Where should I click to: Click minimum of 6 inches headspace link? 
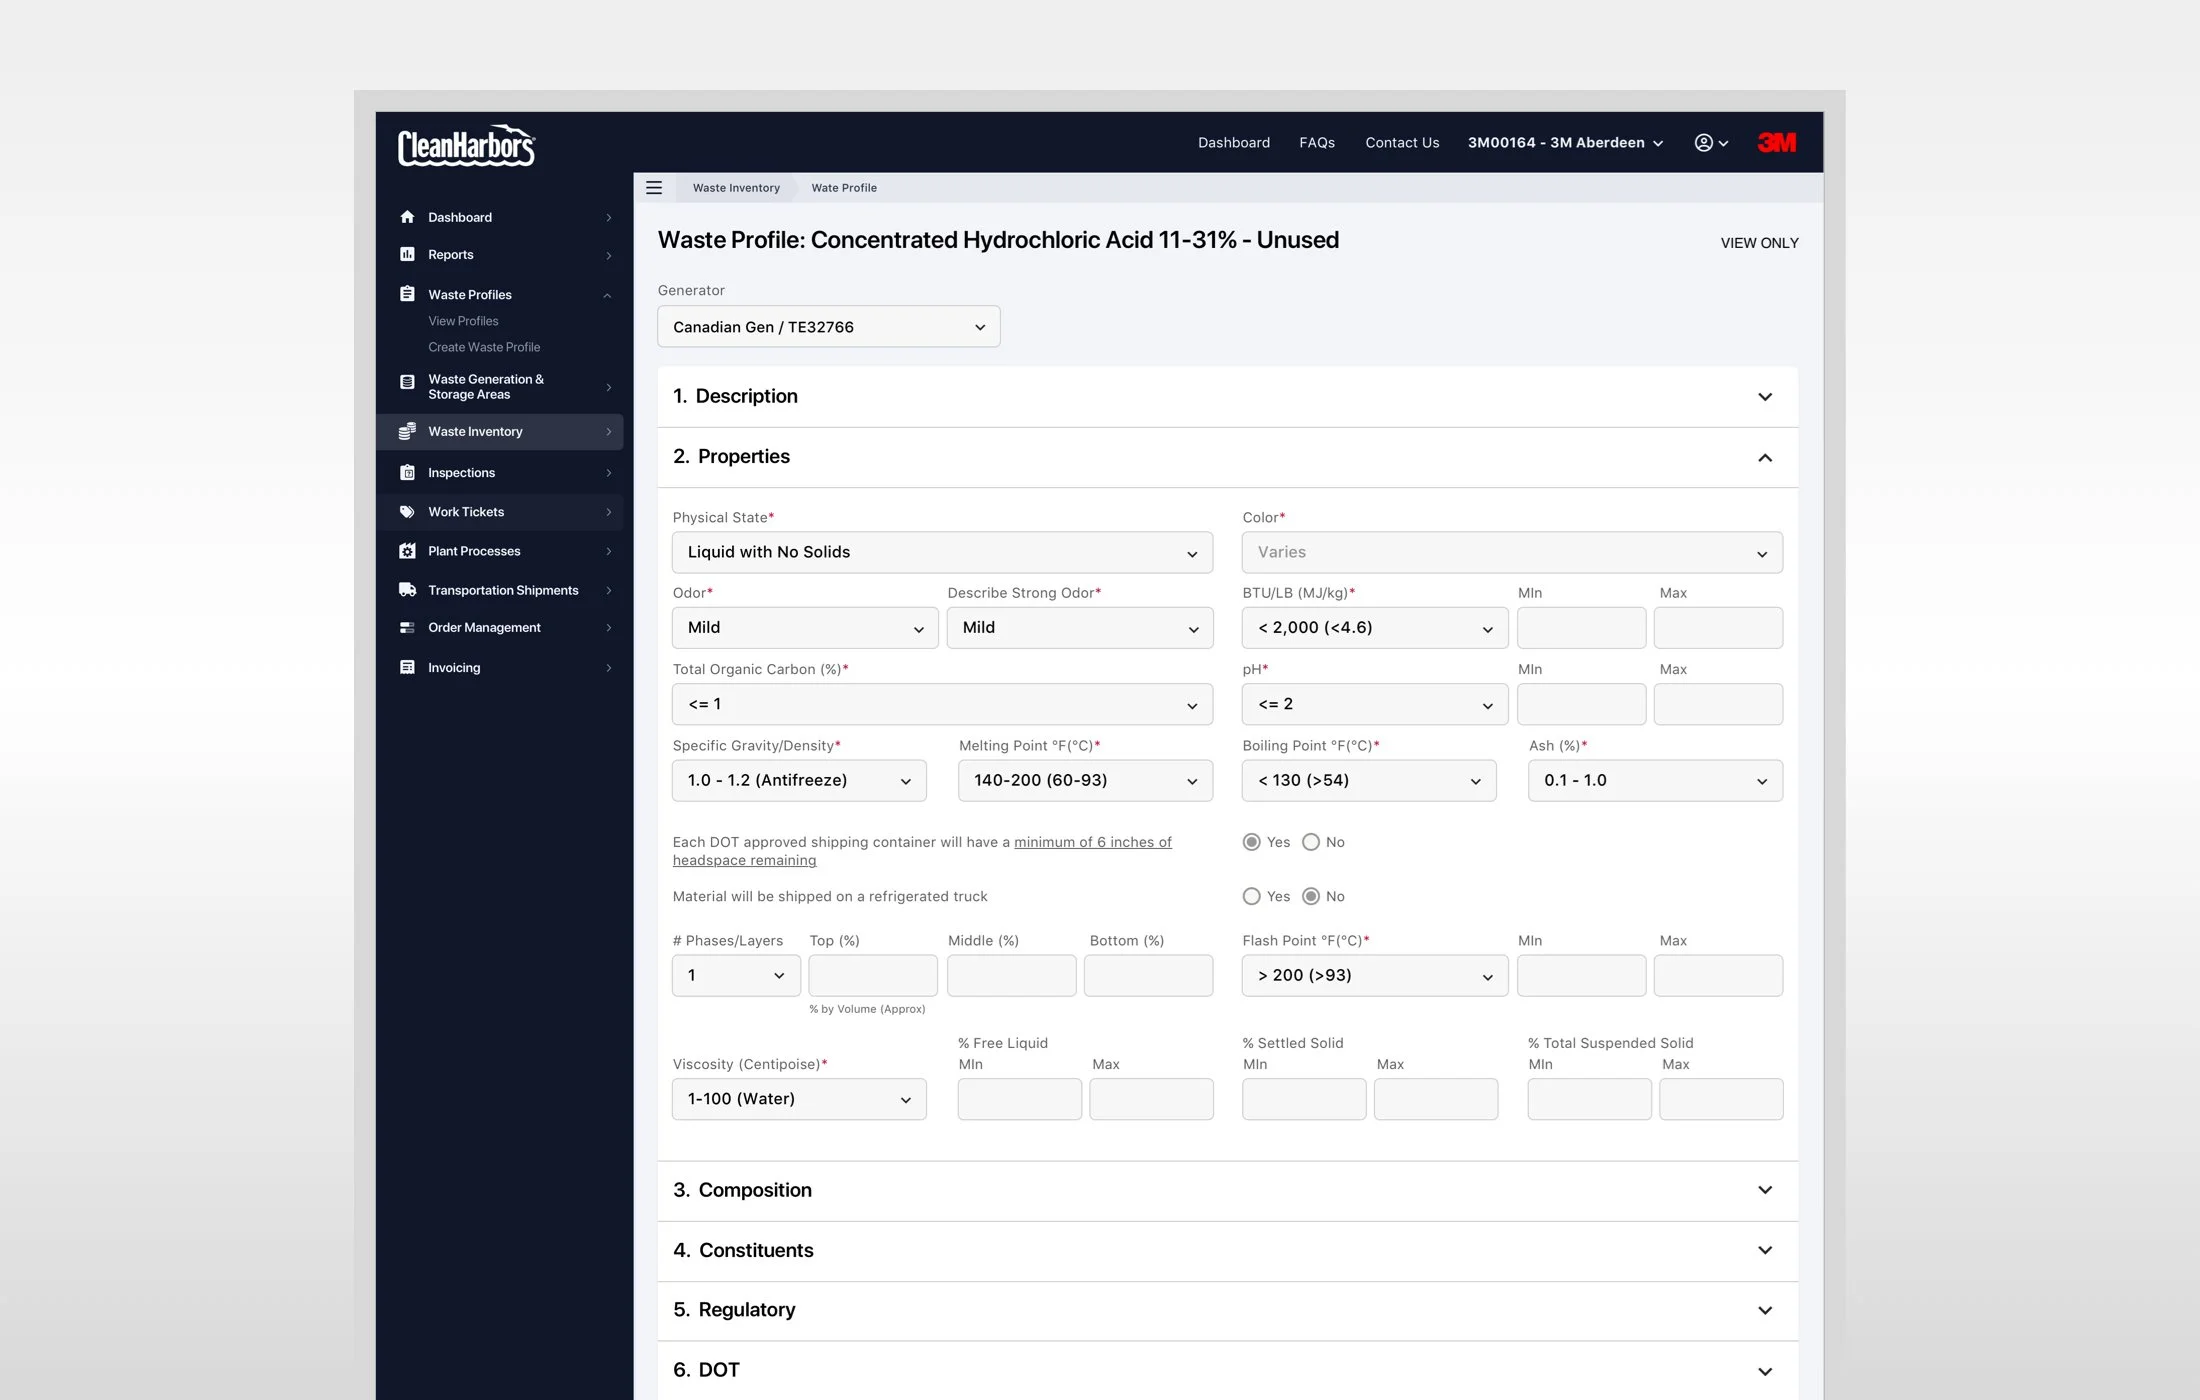(x=1092, y=842)
